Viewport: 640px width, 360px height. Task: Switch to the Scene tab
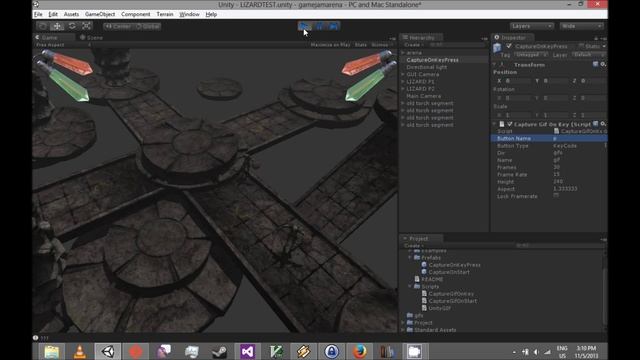tap(91, 38)
